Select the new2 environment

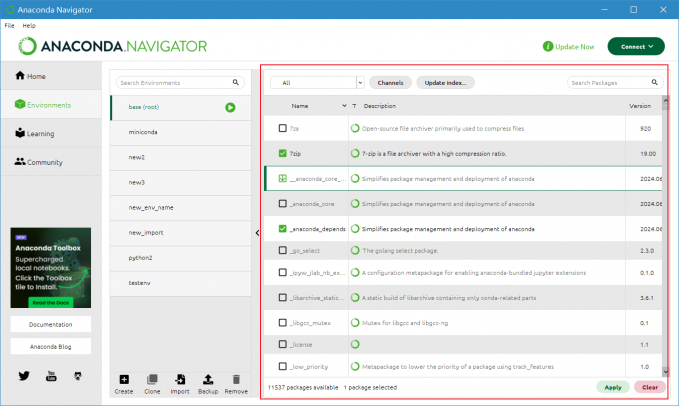pyautogui.click(x=181, y=157)
